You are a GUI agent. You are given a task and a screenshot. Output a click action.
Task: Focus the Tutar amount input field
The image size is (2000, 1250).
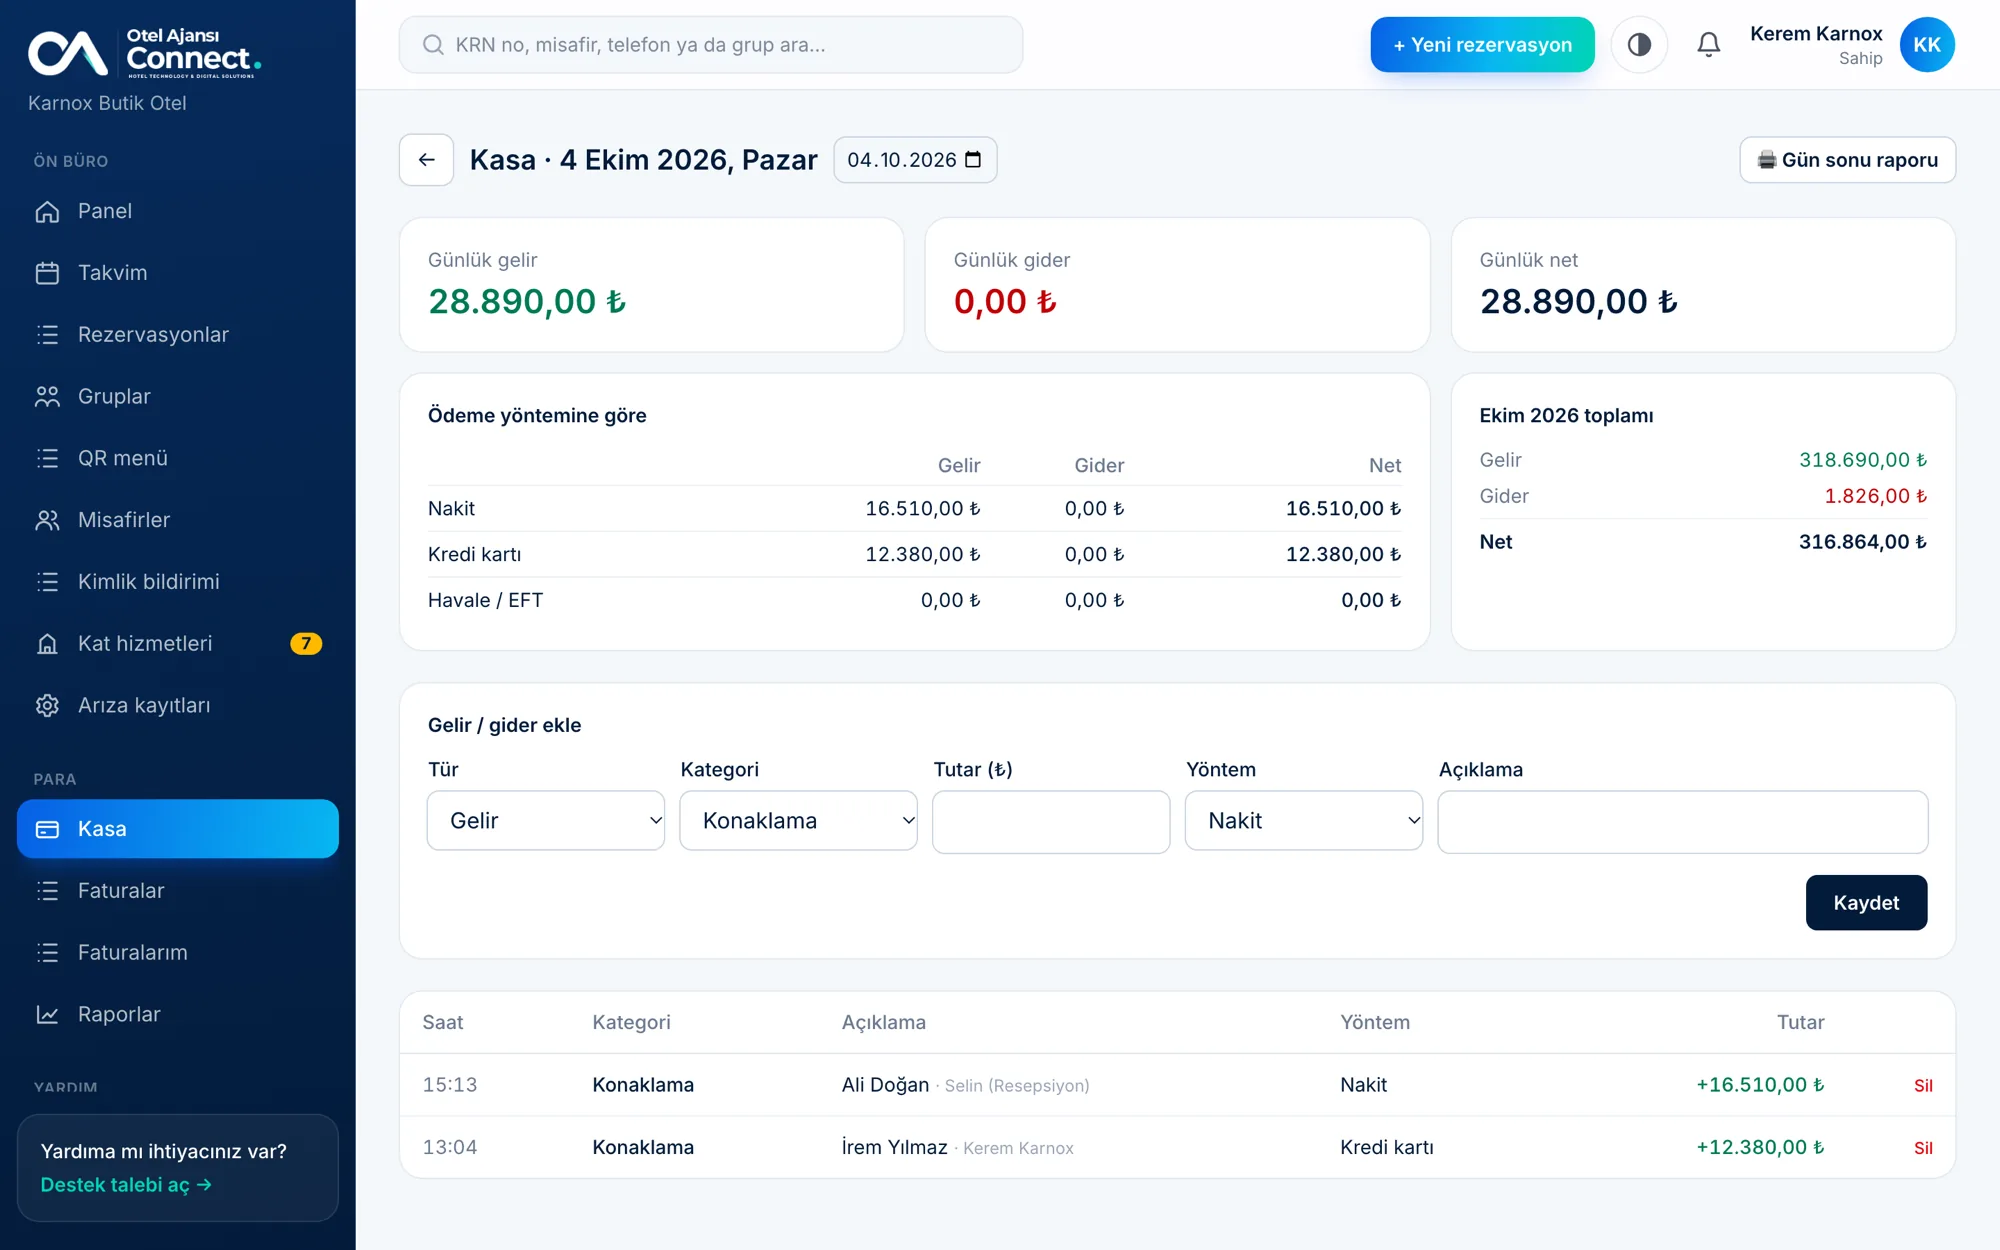click(1051, 822)
